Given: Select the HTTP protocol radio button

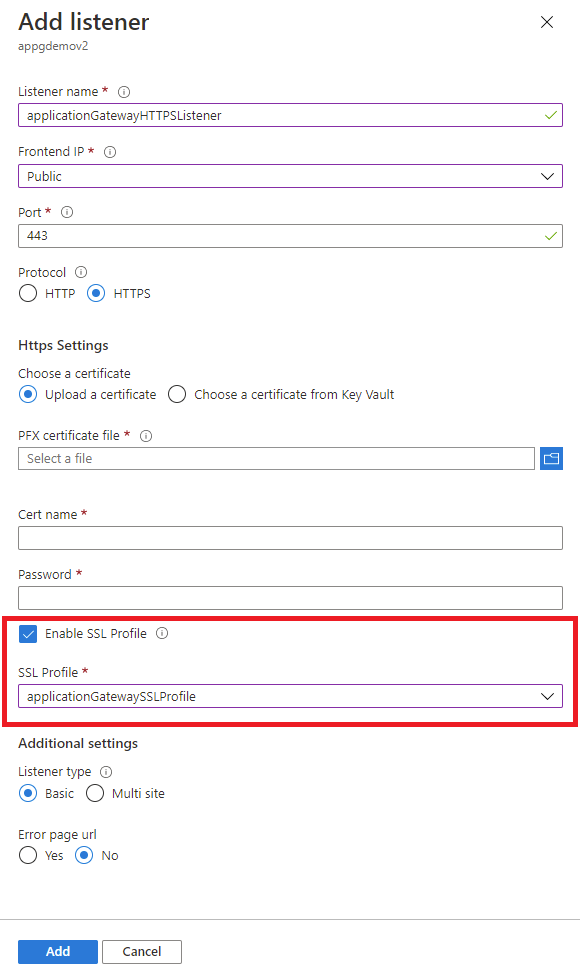Looking at the screenshot, I should click(28, 293).
